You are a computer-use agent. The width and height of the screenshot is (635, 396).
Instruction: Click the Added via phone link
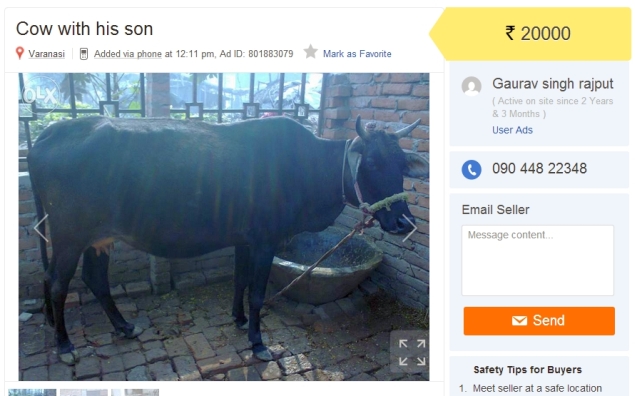coord(128,54)
